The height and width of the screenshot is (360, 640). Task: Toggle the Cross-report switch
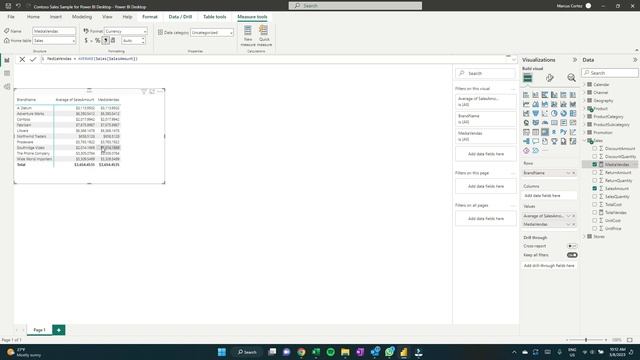coord(572,246)
